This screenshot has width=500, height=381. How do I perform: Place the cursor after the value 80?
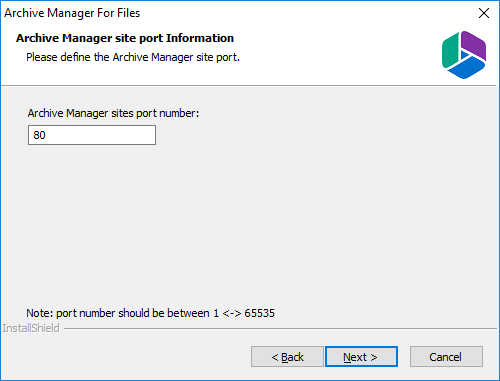(x=47, y=135)
